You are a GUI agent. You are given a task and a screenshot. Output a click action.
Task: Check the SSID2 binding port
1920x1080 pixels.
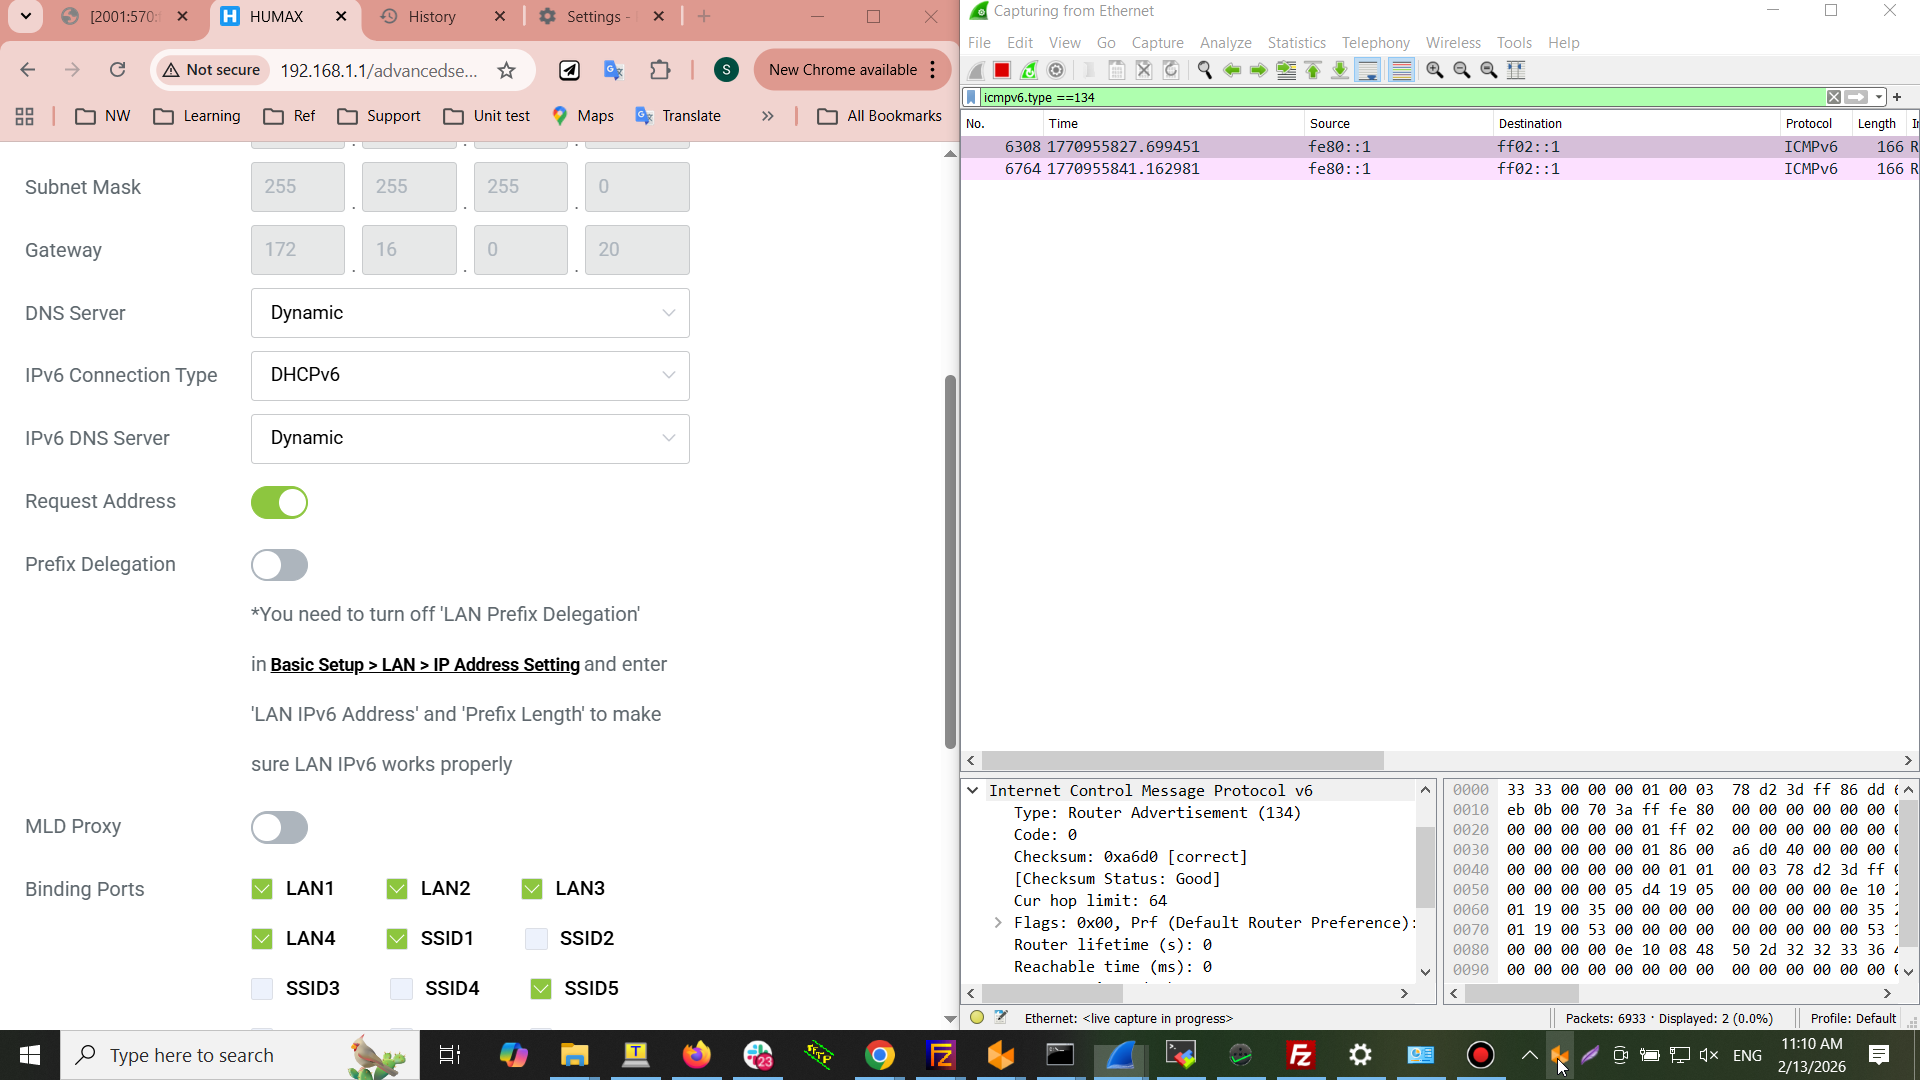pyautogui.click(x=536, y=939)
